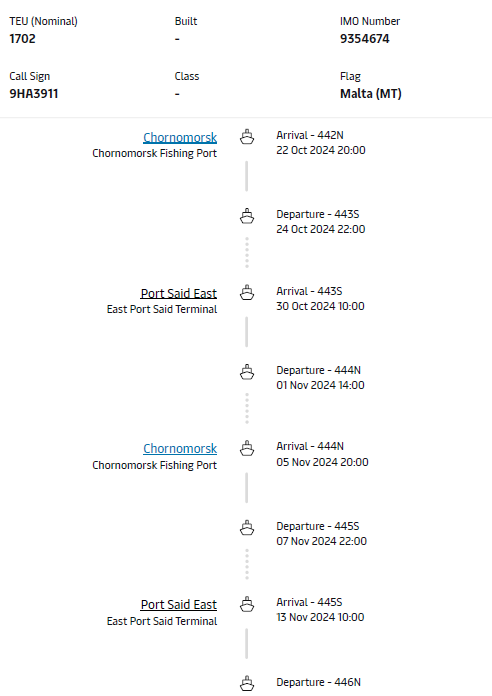
Task: Open Chornomorsk link for 05 Nov arrival
Action: tap(180, 449)
